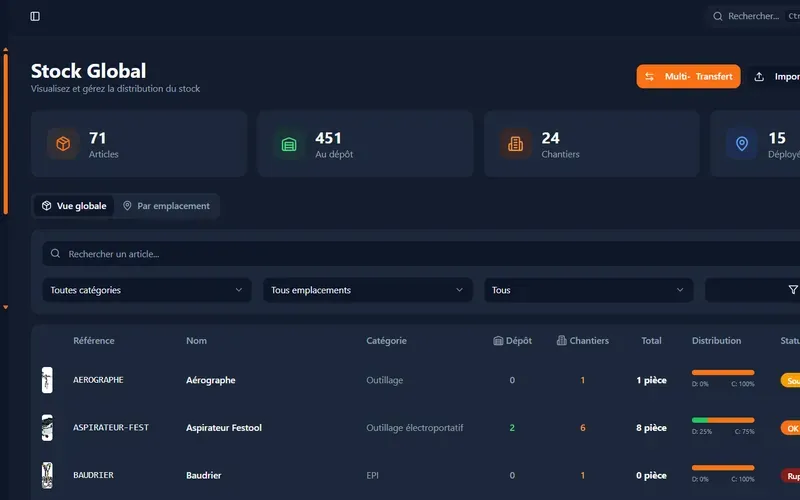This screenshot has height=500, width=800.
Task: Switch to the Par emplacement tab
Action: (166, 206)
